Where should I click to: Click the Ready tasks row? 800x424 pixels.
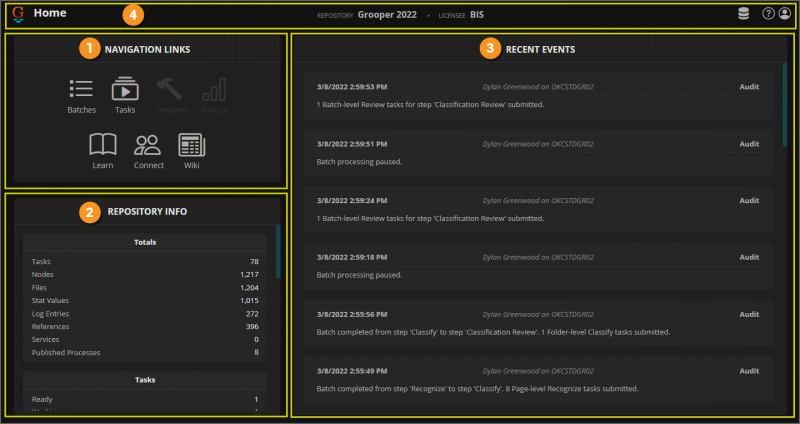click(x=145, y=400)
